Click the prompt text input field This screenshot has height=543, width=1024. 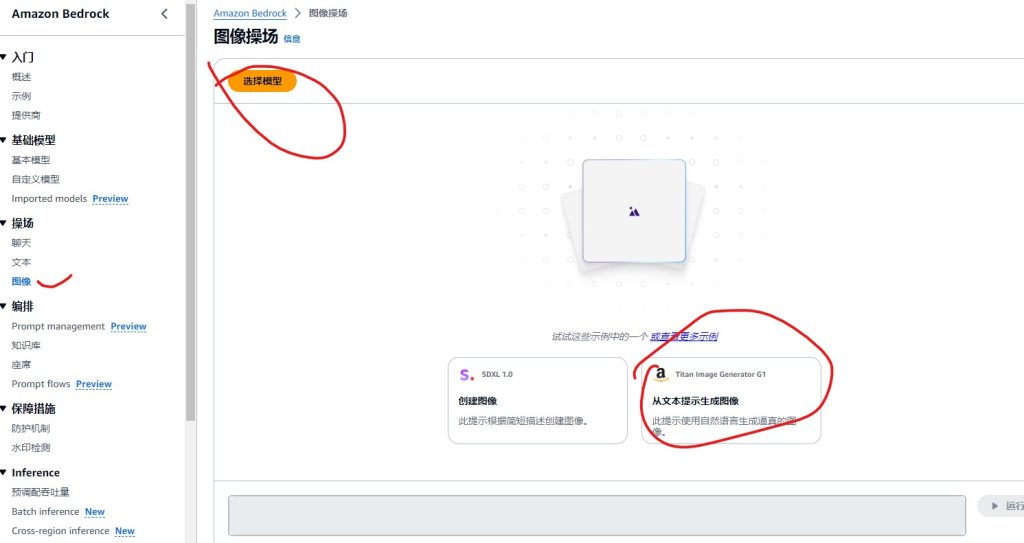(596, 515)
